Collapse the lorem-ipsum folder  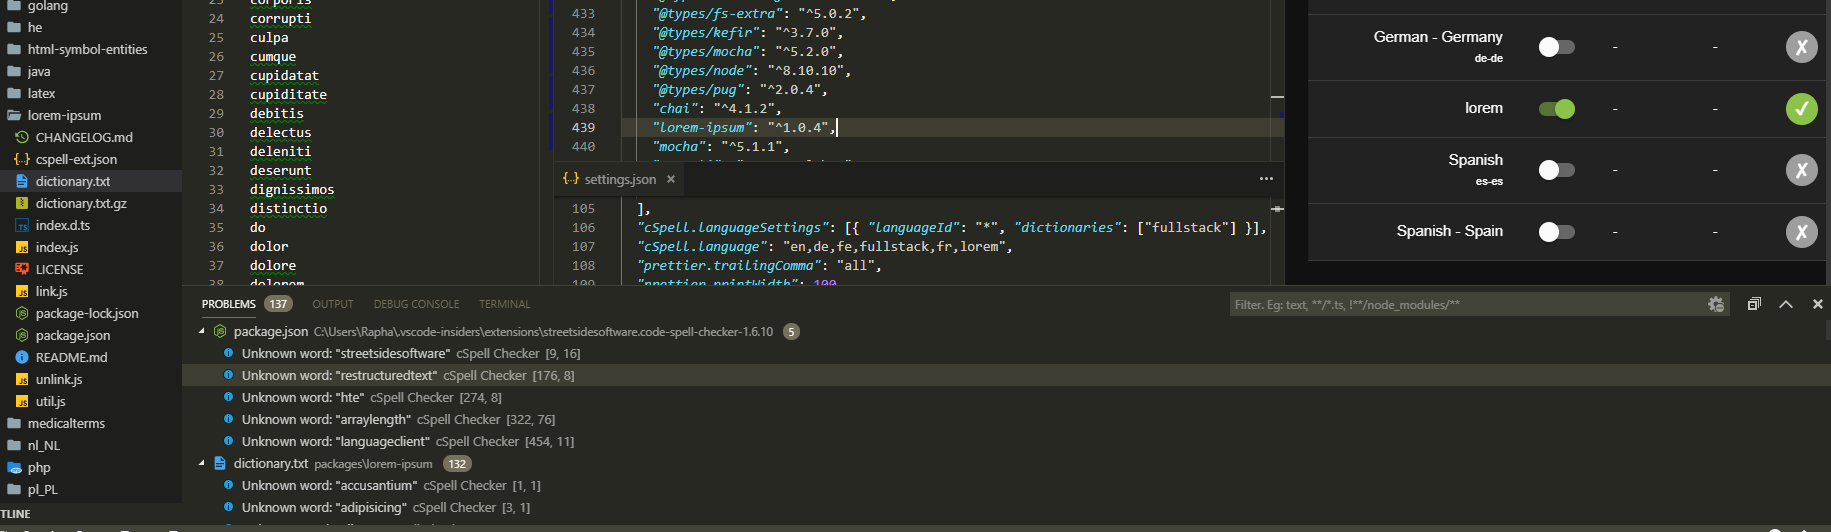[64, 115]
